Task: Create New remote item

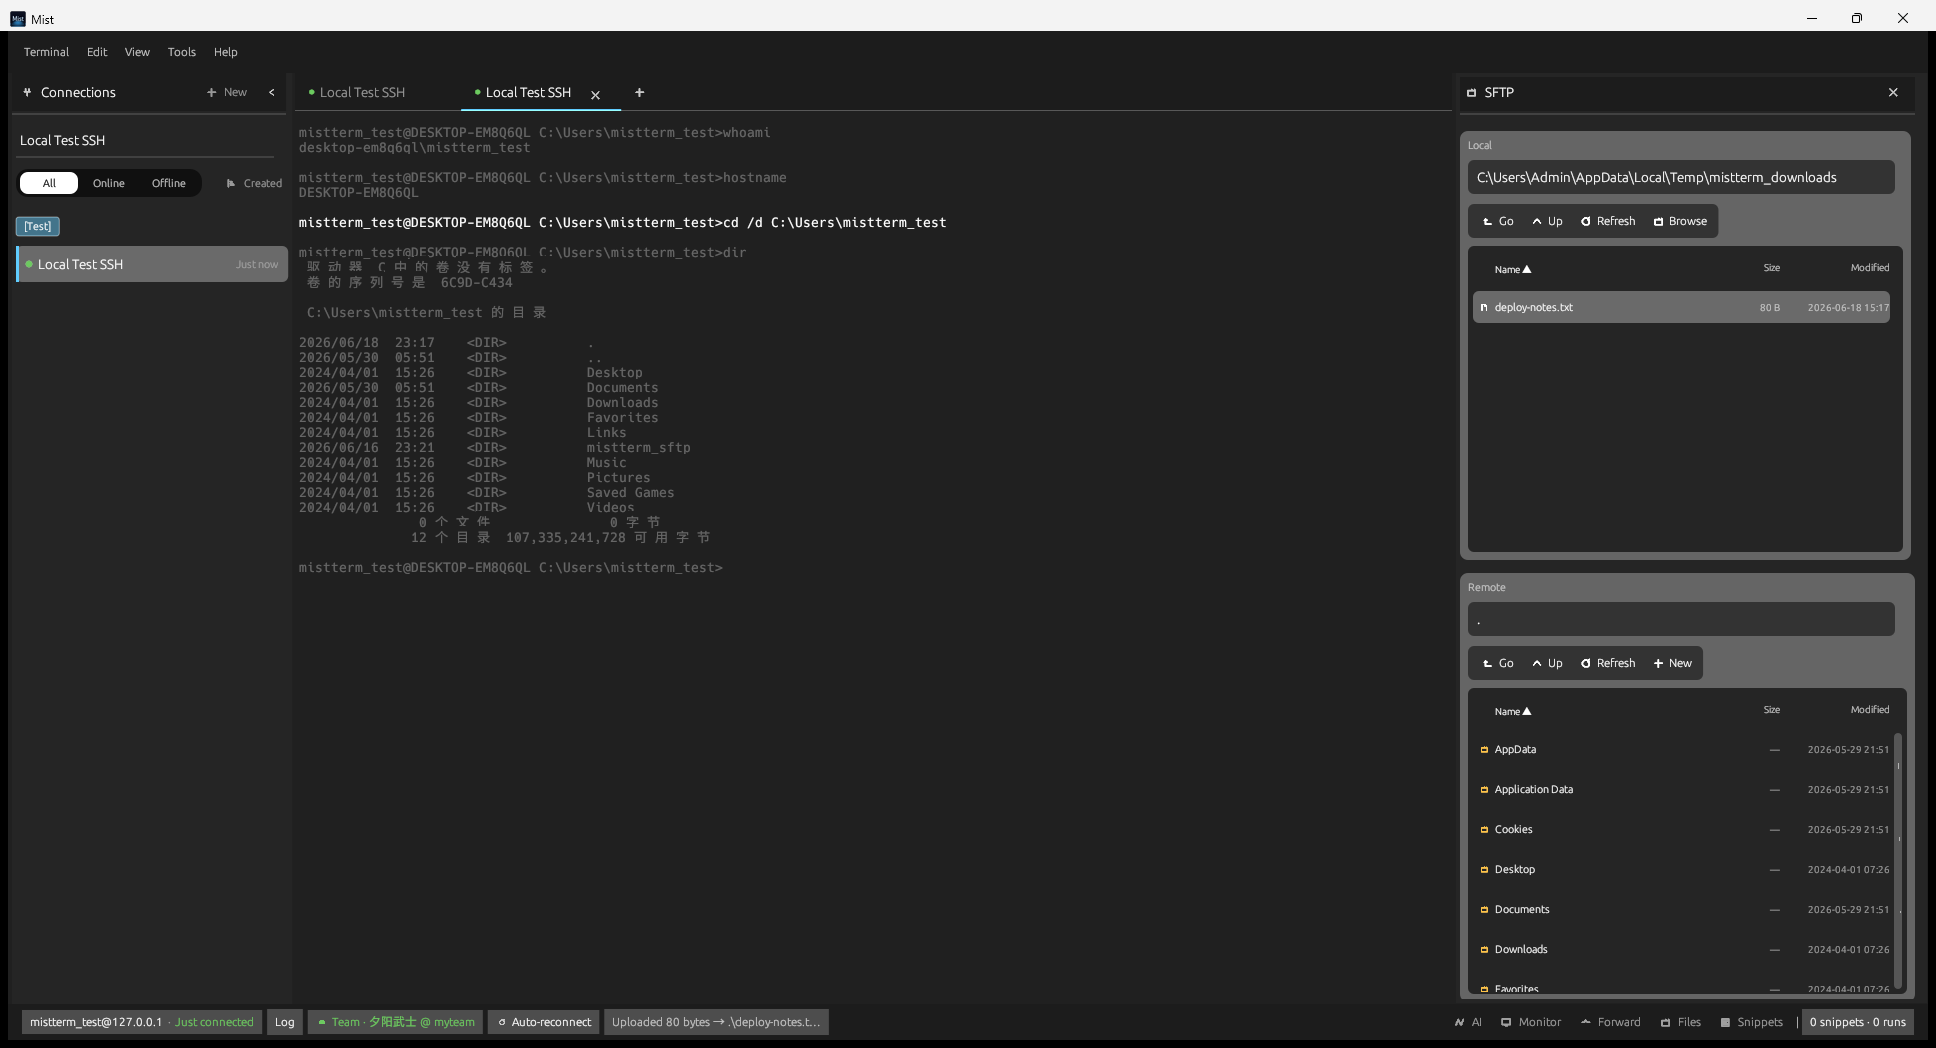Action: tap(1673, 663)
